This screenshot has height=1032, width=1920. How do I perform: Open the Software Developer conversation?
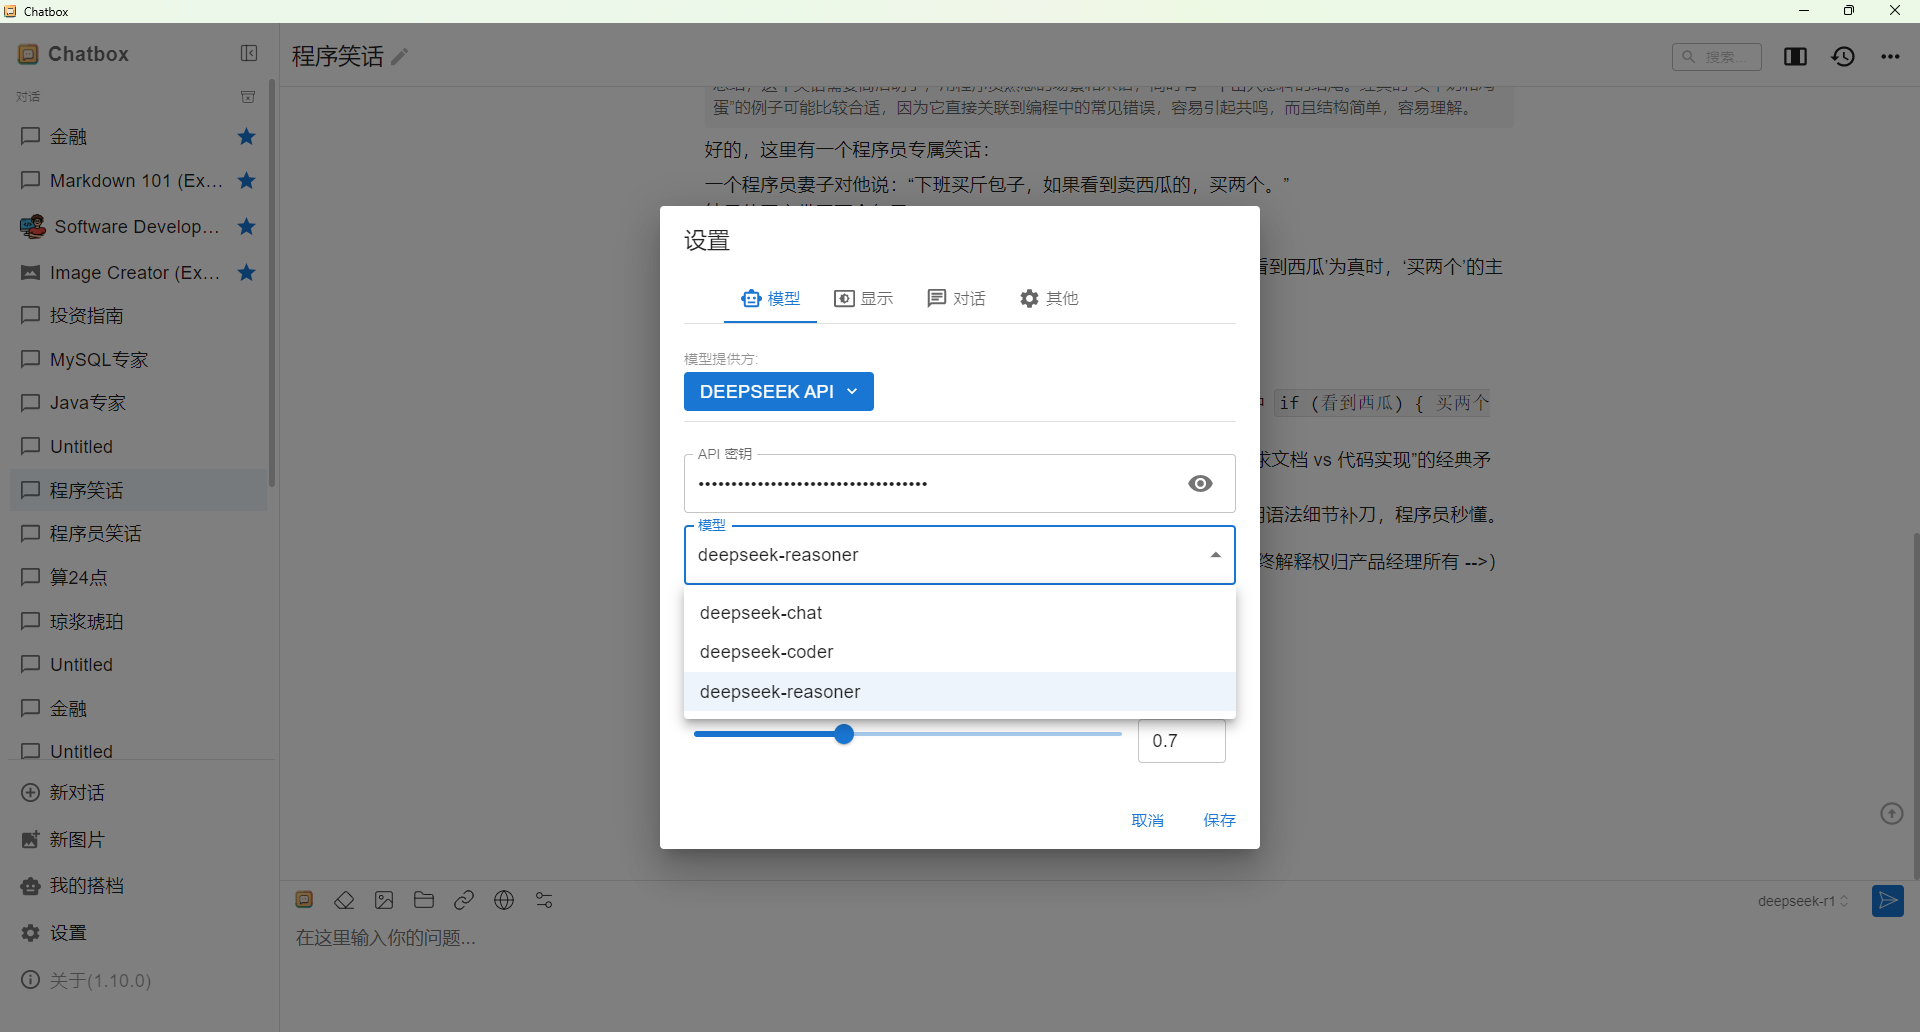138,227
